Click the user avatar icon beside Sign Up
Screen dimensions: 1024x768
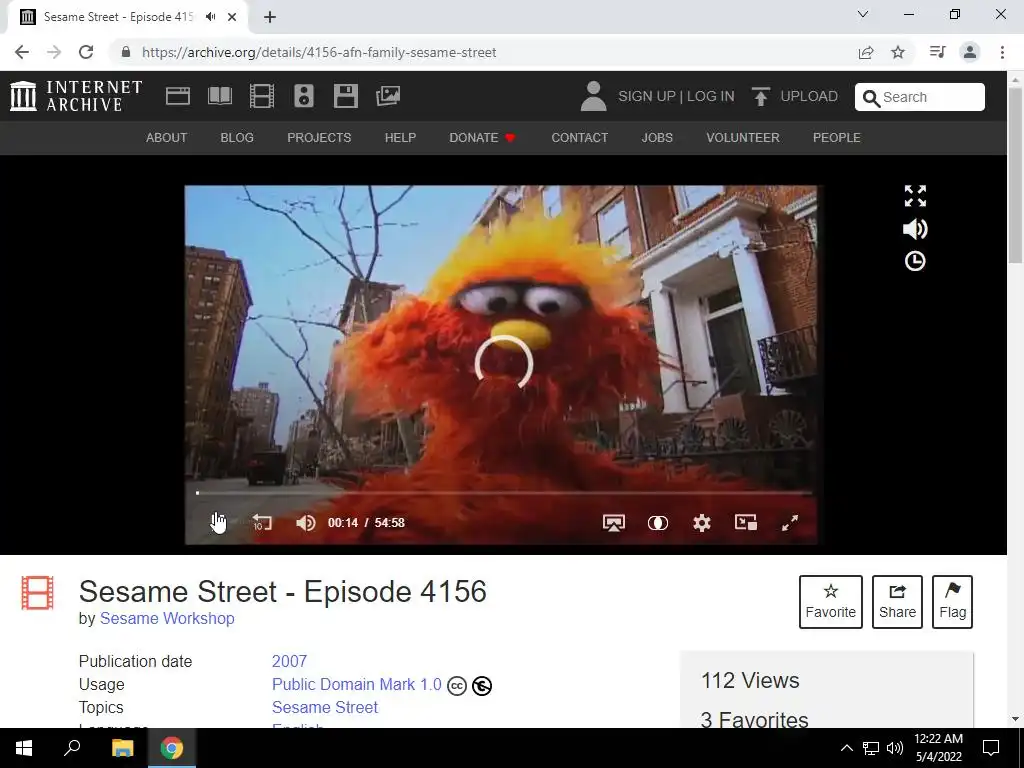[x=593, y=96]
